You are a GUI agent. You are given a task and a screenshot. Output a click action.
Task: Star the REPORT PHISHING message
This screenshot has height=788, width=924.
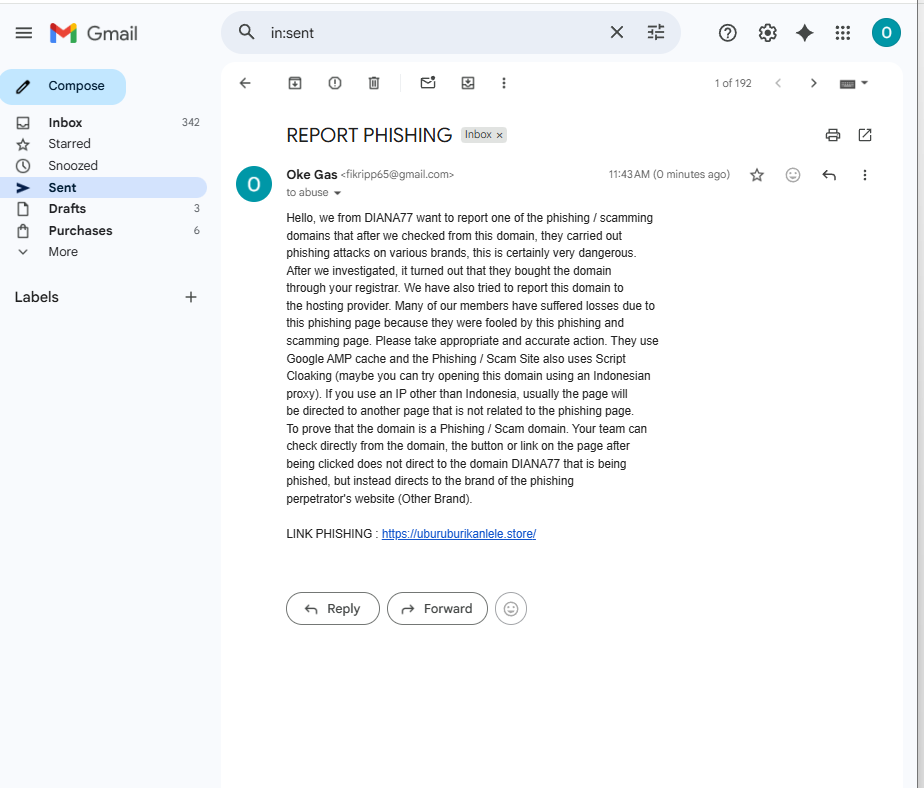[757, 175]
